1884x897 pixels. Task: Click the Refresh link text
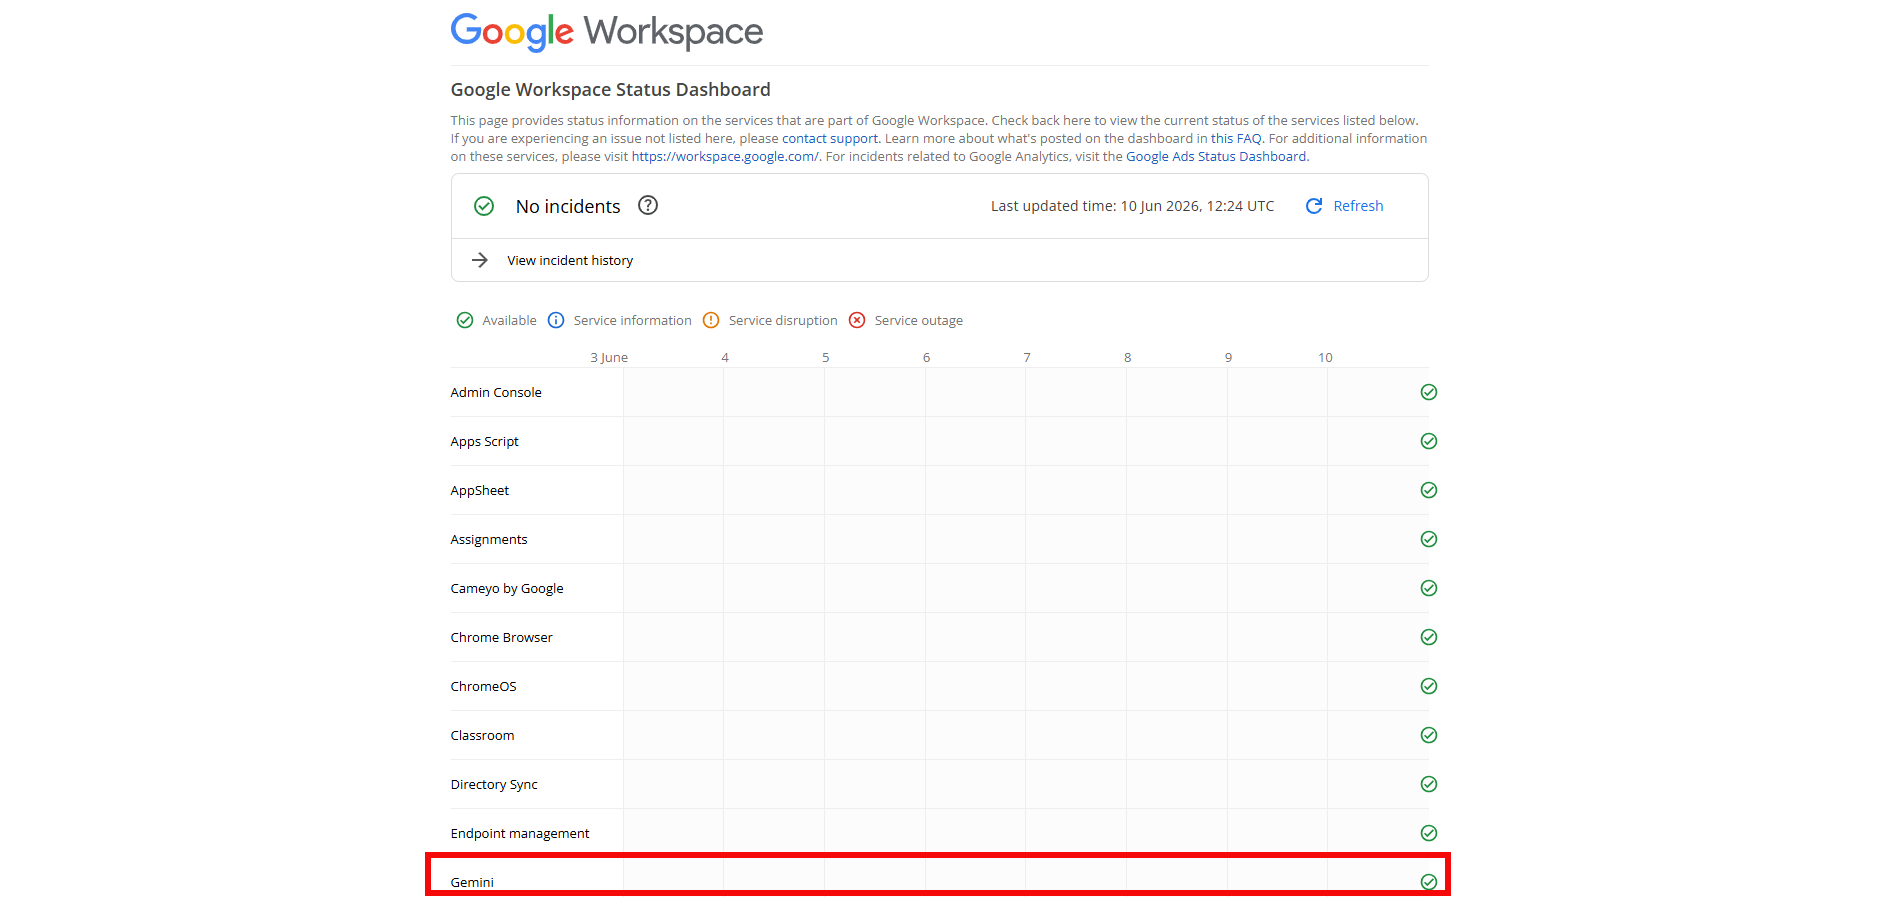[x=1358, y=206]
